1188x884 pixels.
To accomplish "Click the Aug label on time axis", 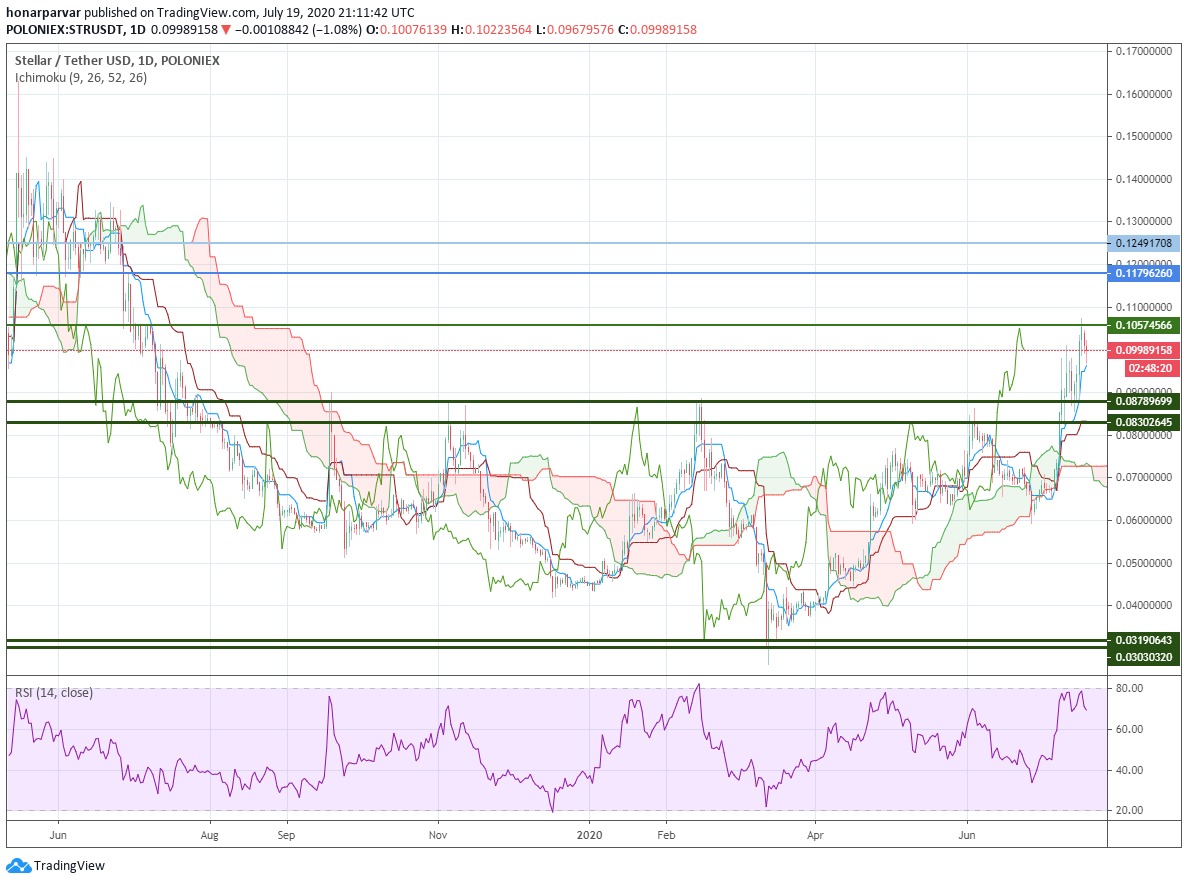I will click(x=209, y=835).
